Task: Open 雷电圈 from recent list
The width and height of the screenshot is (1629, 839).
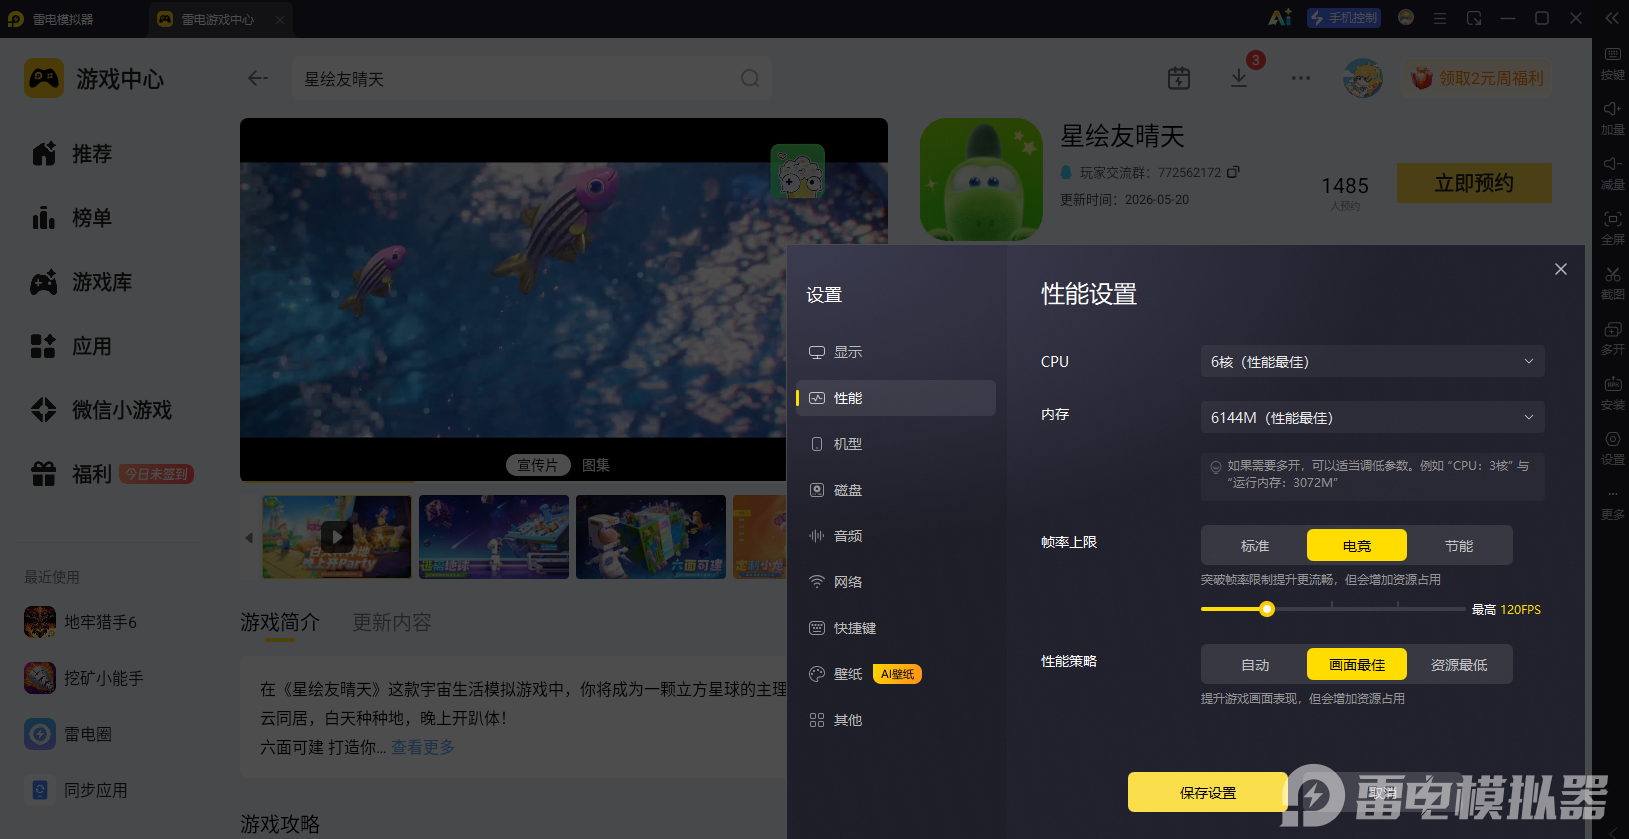Action: tap(69, 734)
